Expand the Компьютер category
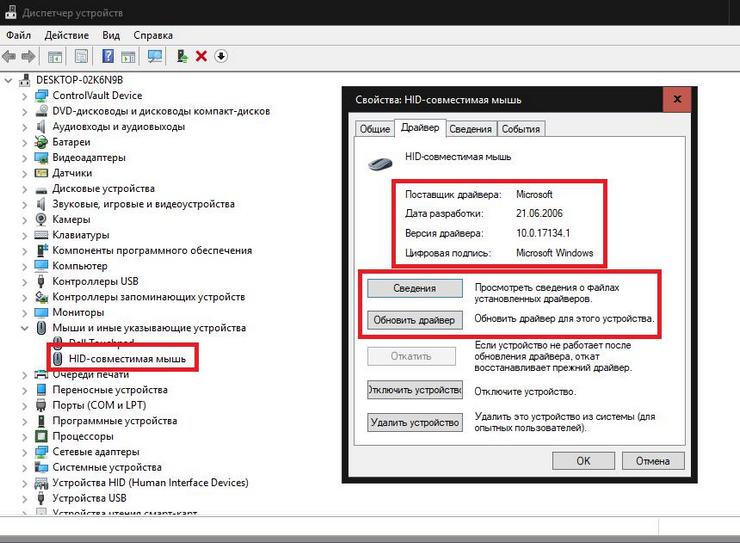The image size is (740, 543). coord(25,266)
